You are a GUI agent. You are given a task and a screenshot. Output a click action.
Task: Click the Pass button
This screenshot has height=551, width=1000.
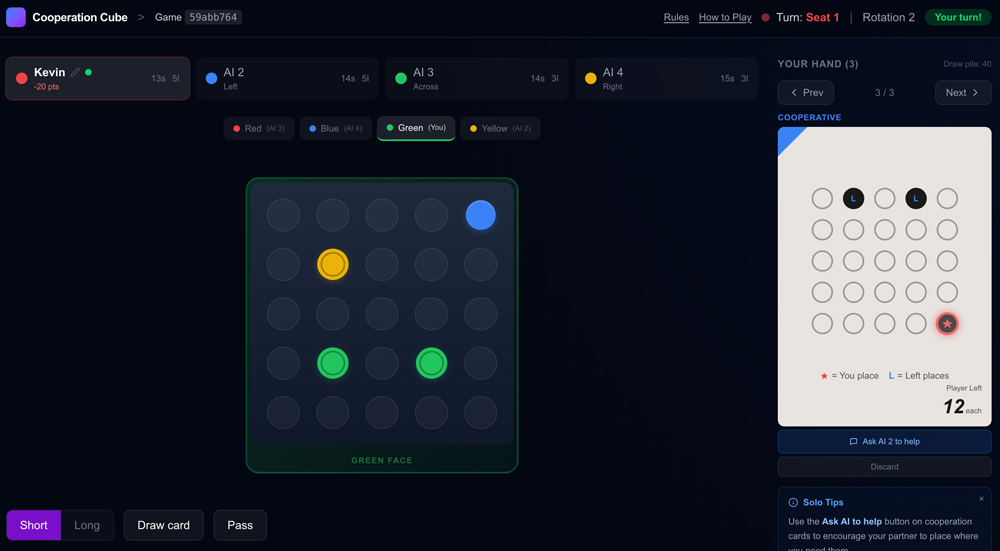[x=240, y=525]
